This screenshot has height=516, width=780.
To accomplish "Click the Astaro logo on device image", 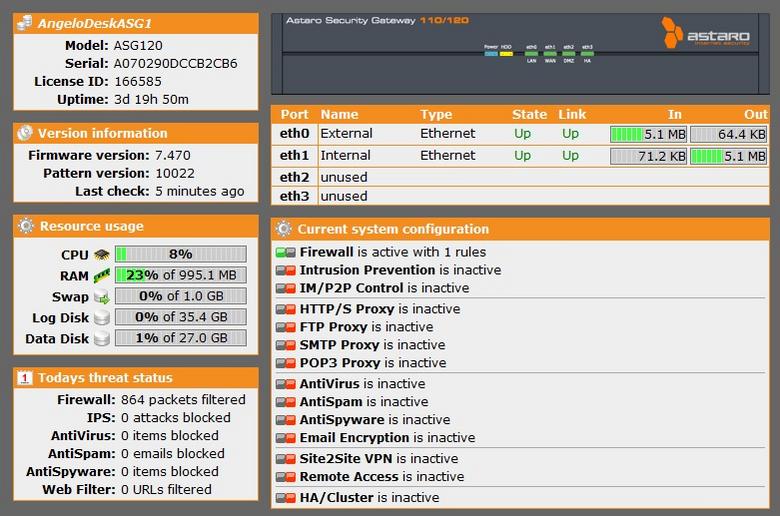I will click(x=705, y=33).
